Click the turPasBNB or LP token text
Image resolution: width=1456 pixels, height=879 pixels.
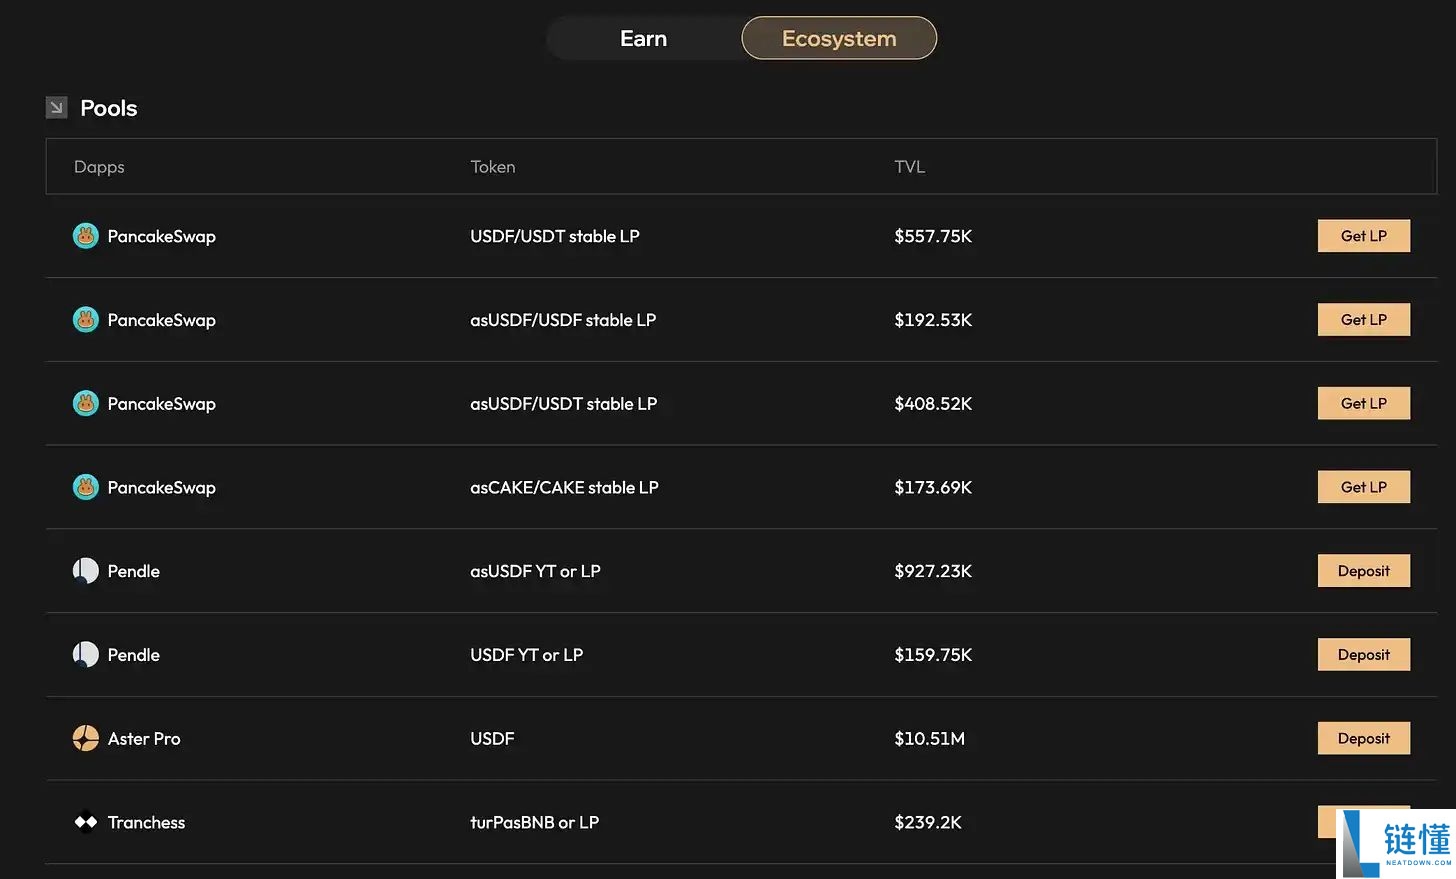(x=535, y=822)
